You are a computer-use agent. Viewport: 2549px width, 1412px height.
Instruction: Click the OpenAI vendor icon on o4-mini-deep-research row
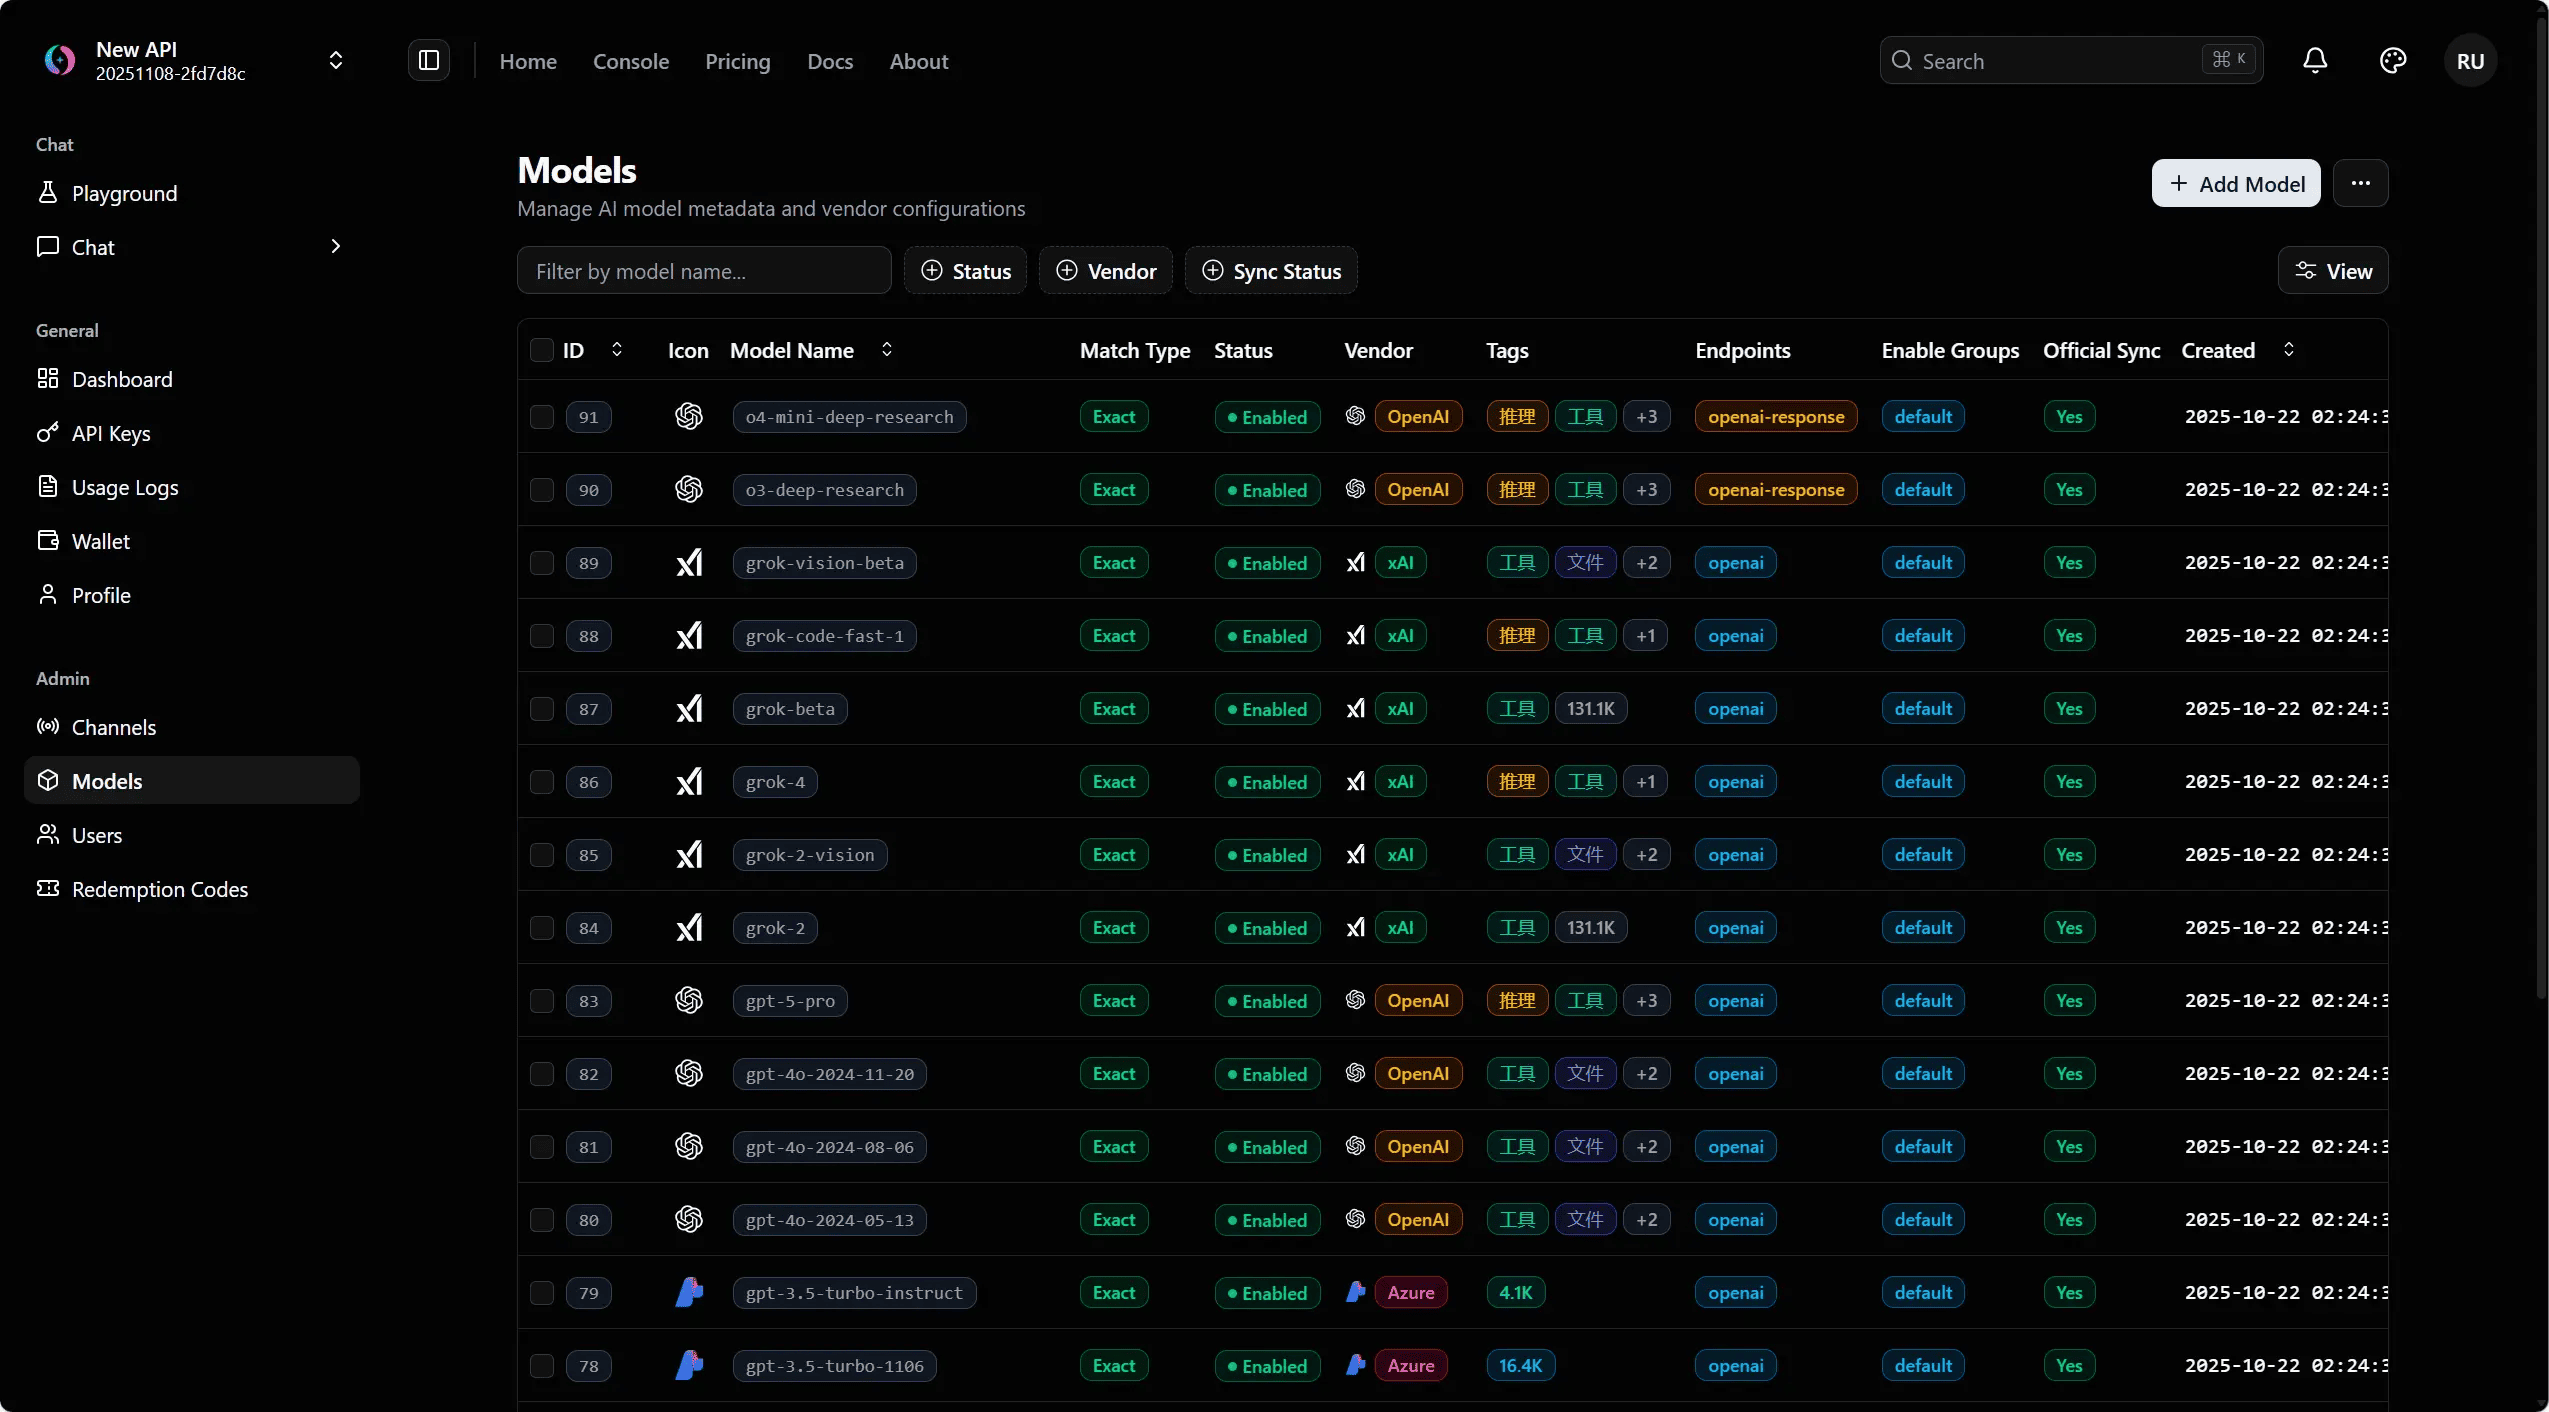tap(1353, 416)
